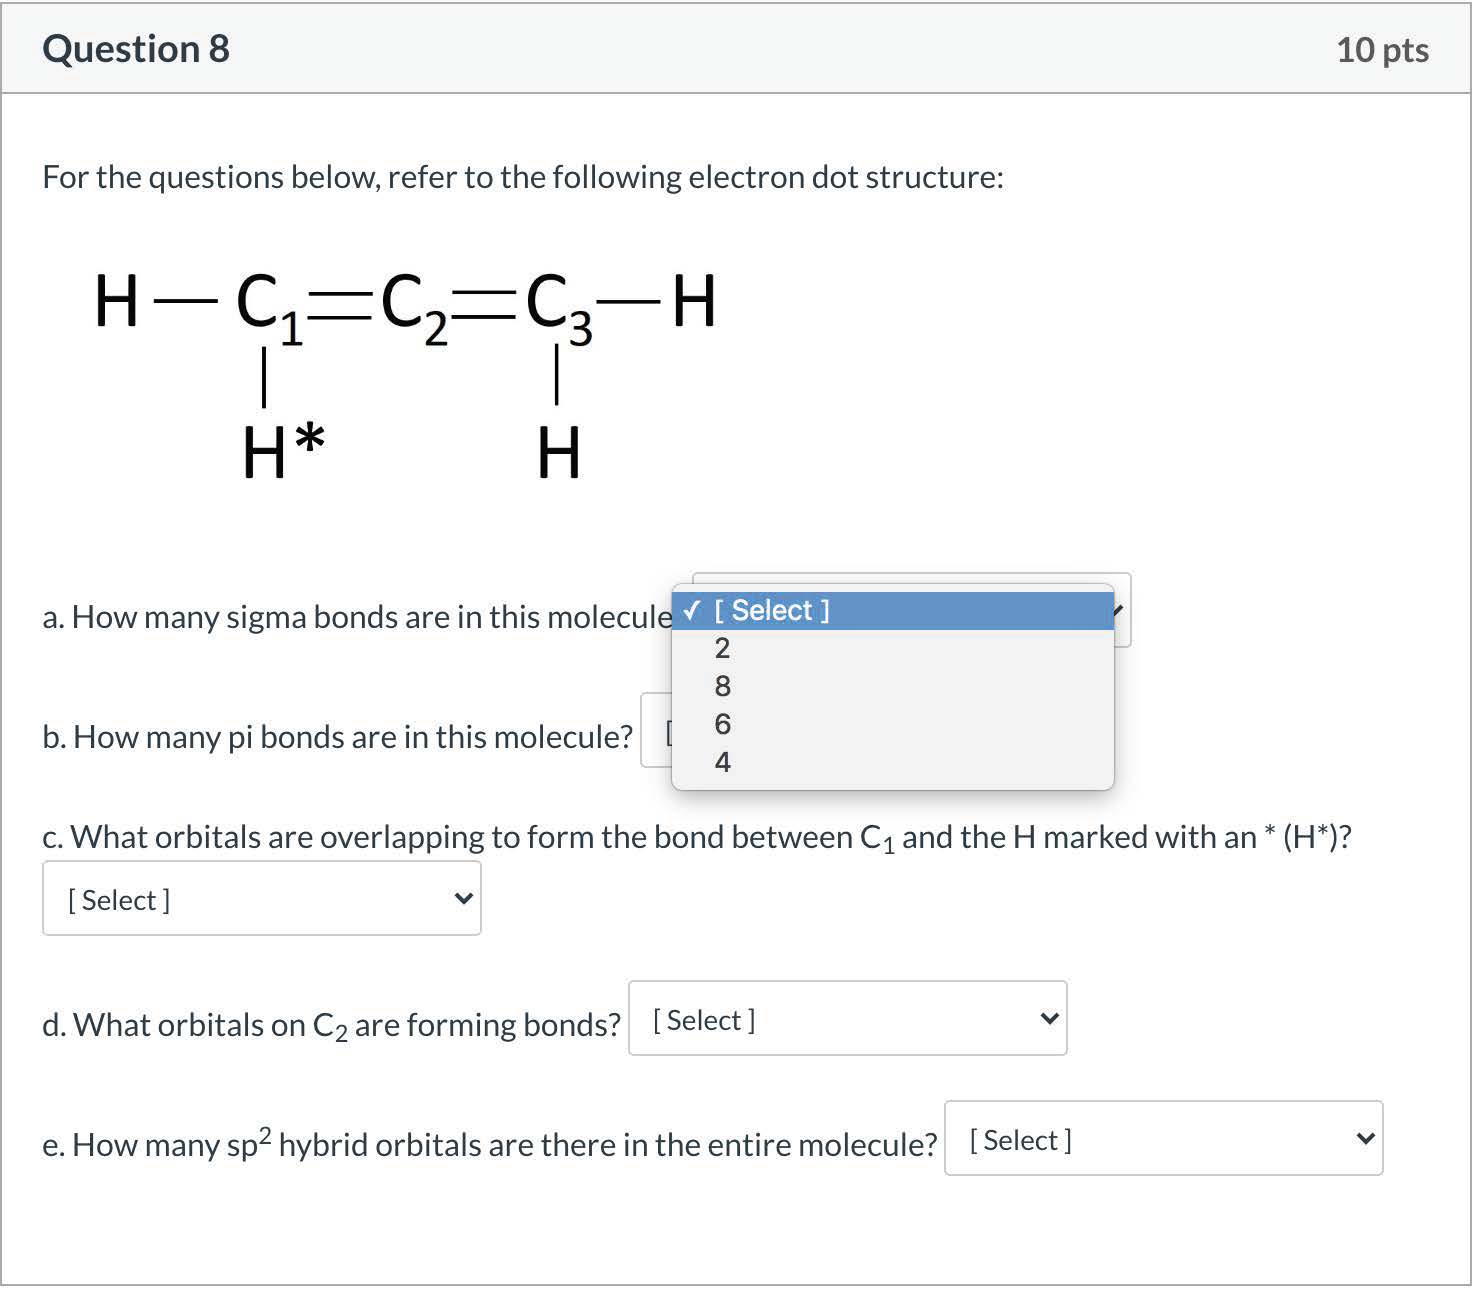Image resolution: width=1484 pixels, height=1294 pixels.
Task: Expand the sp2 hybrid orbitals count dropdown
Action: (x=1163, y=1139)
